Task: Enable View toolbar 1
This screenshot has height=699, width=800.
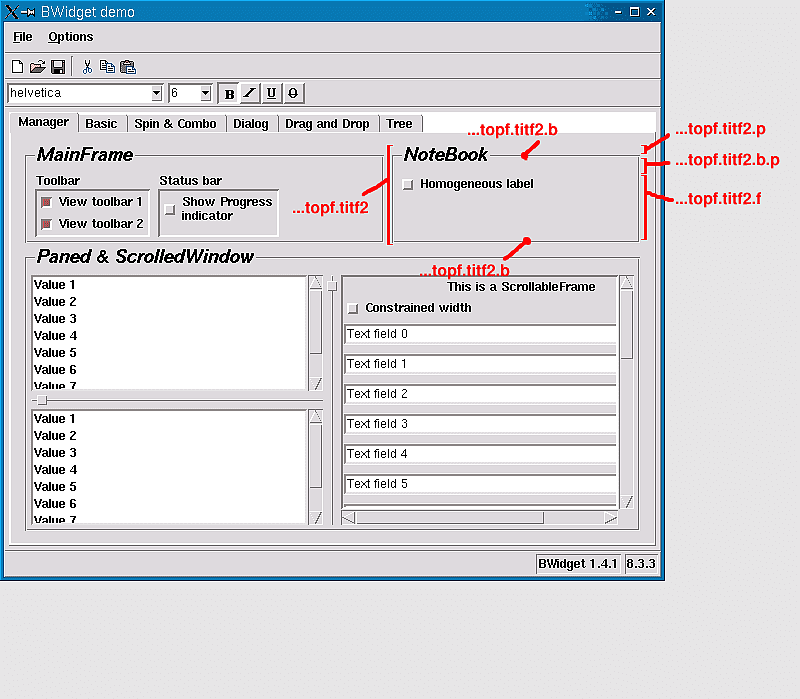Action: click(x=44, y=201)
